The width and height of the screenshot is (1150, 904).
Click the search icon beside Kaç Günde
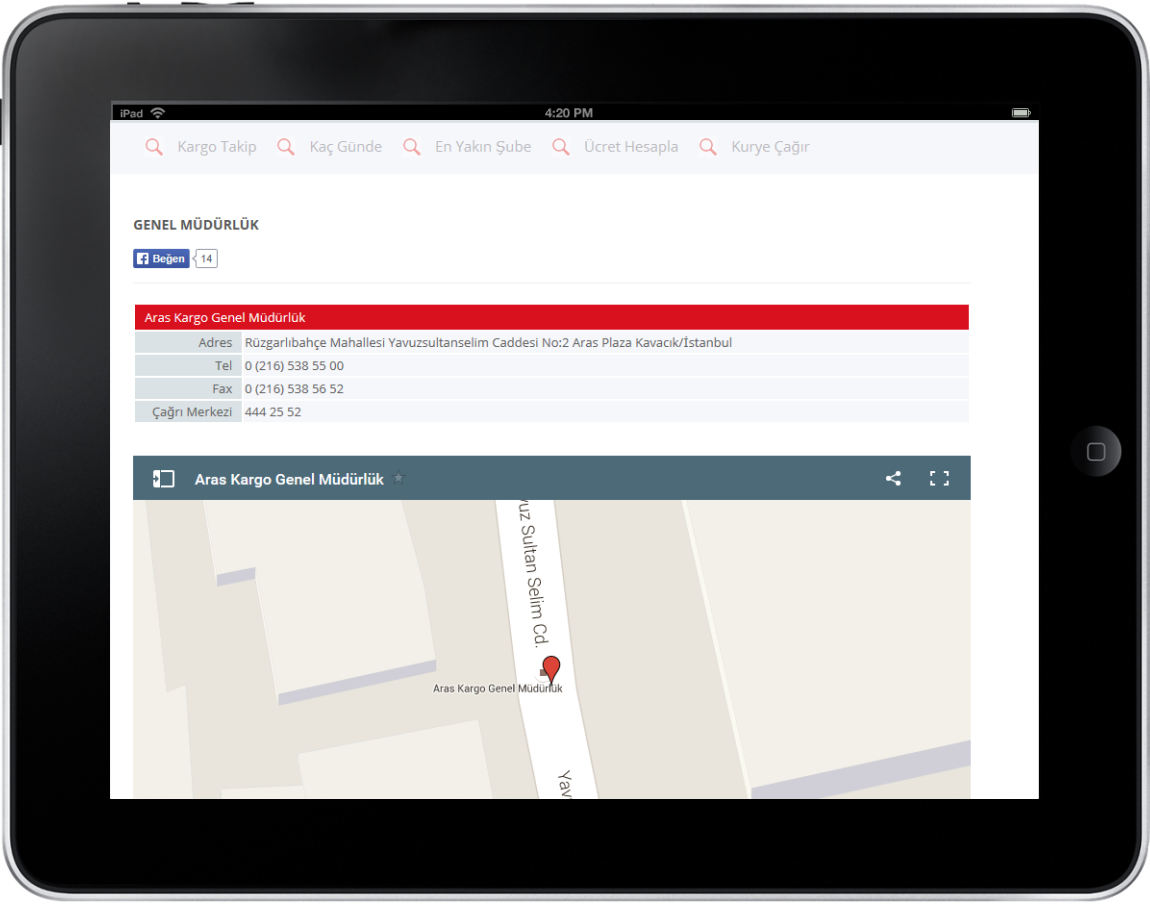pyautogui.click(x=286, y=147)
